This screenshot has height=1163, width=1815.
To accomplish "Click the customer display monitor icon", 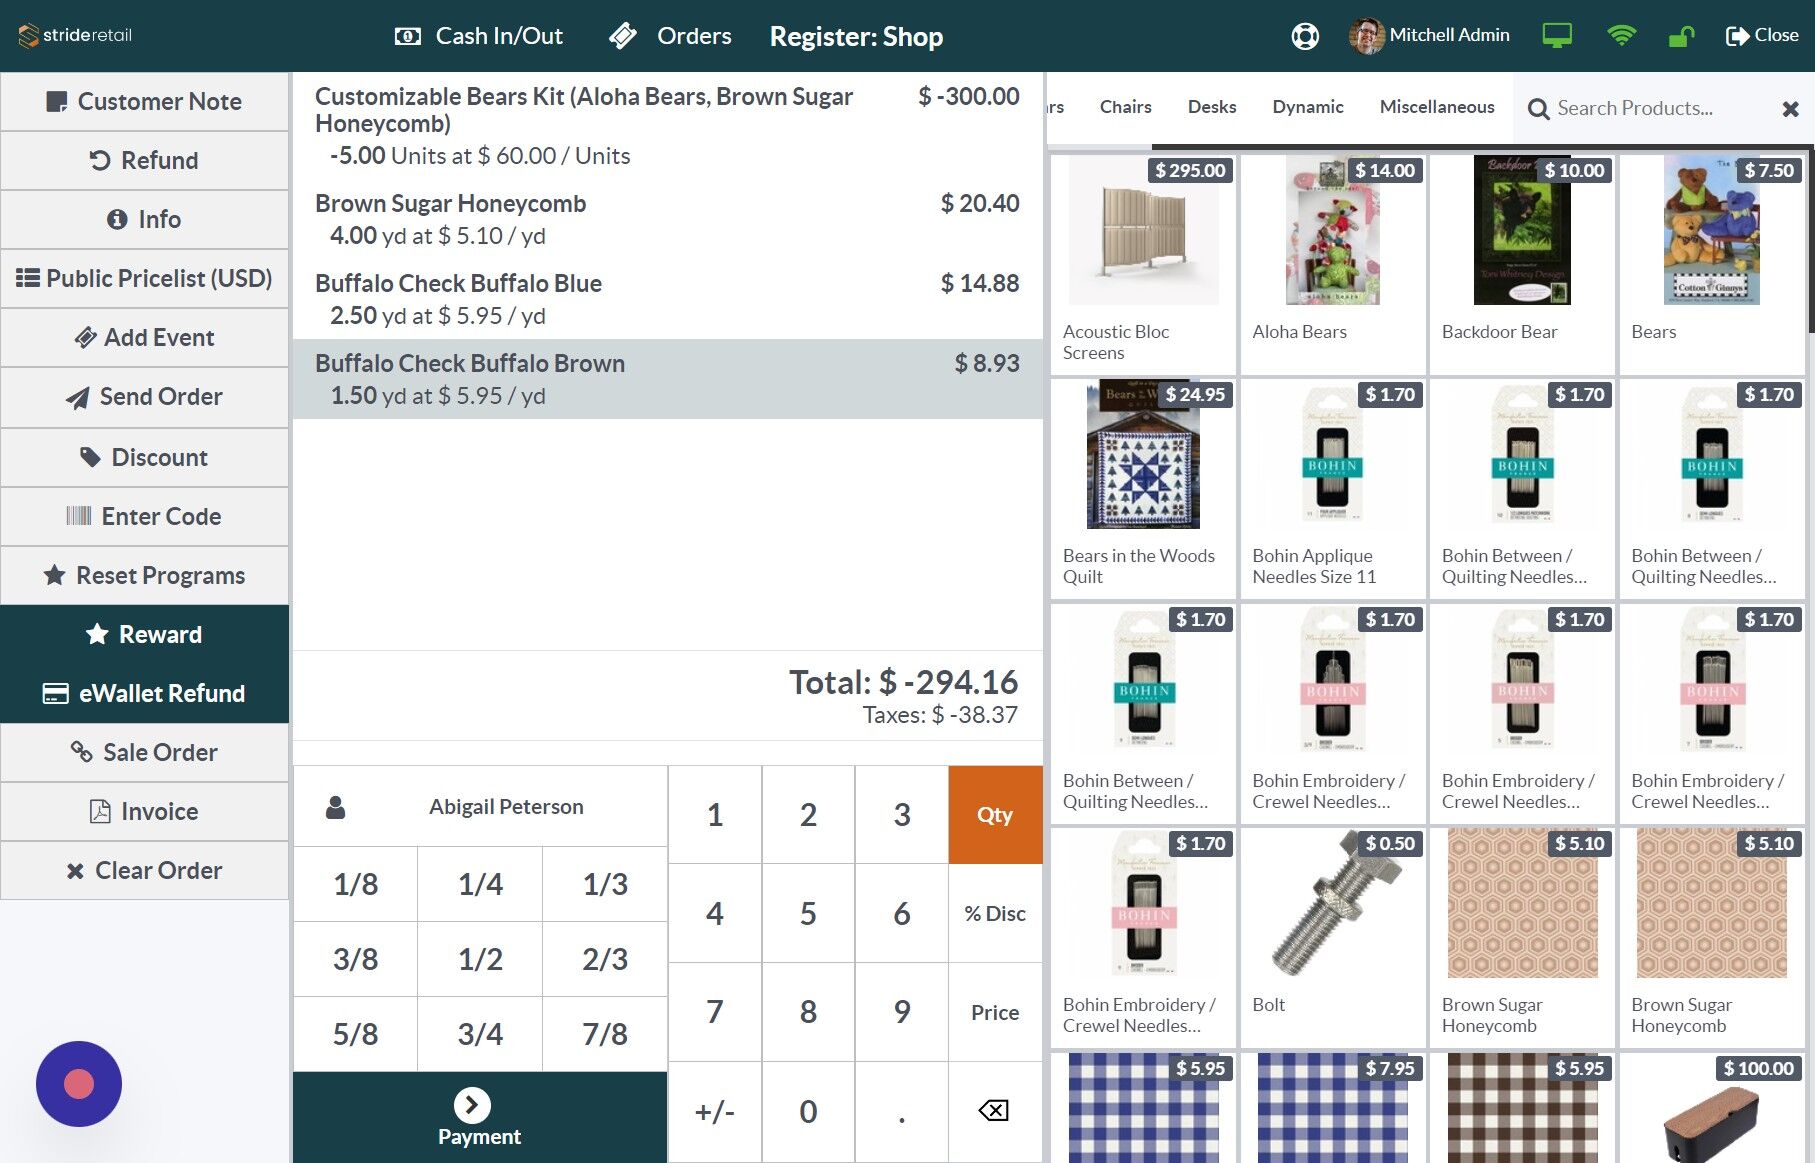I will click(x=1558, y=35).
